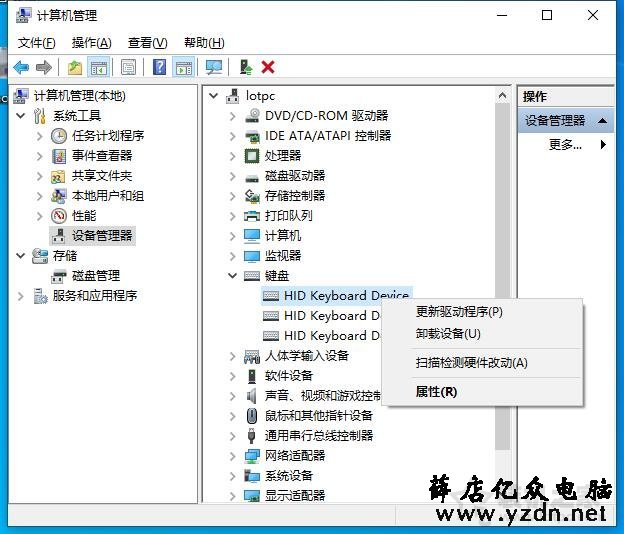
Task: Select the 系统设备 category
Action: click(289, 476)
